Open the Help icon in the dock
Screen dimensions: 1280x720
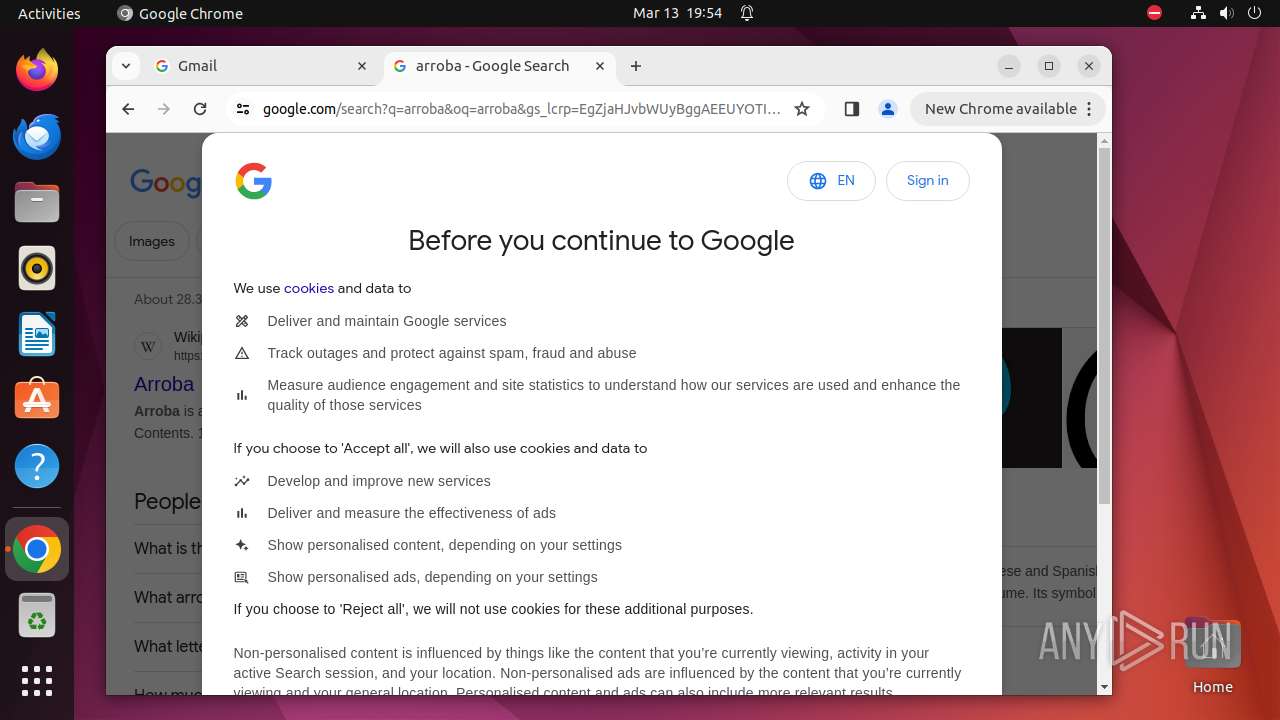click(37, 466)
